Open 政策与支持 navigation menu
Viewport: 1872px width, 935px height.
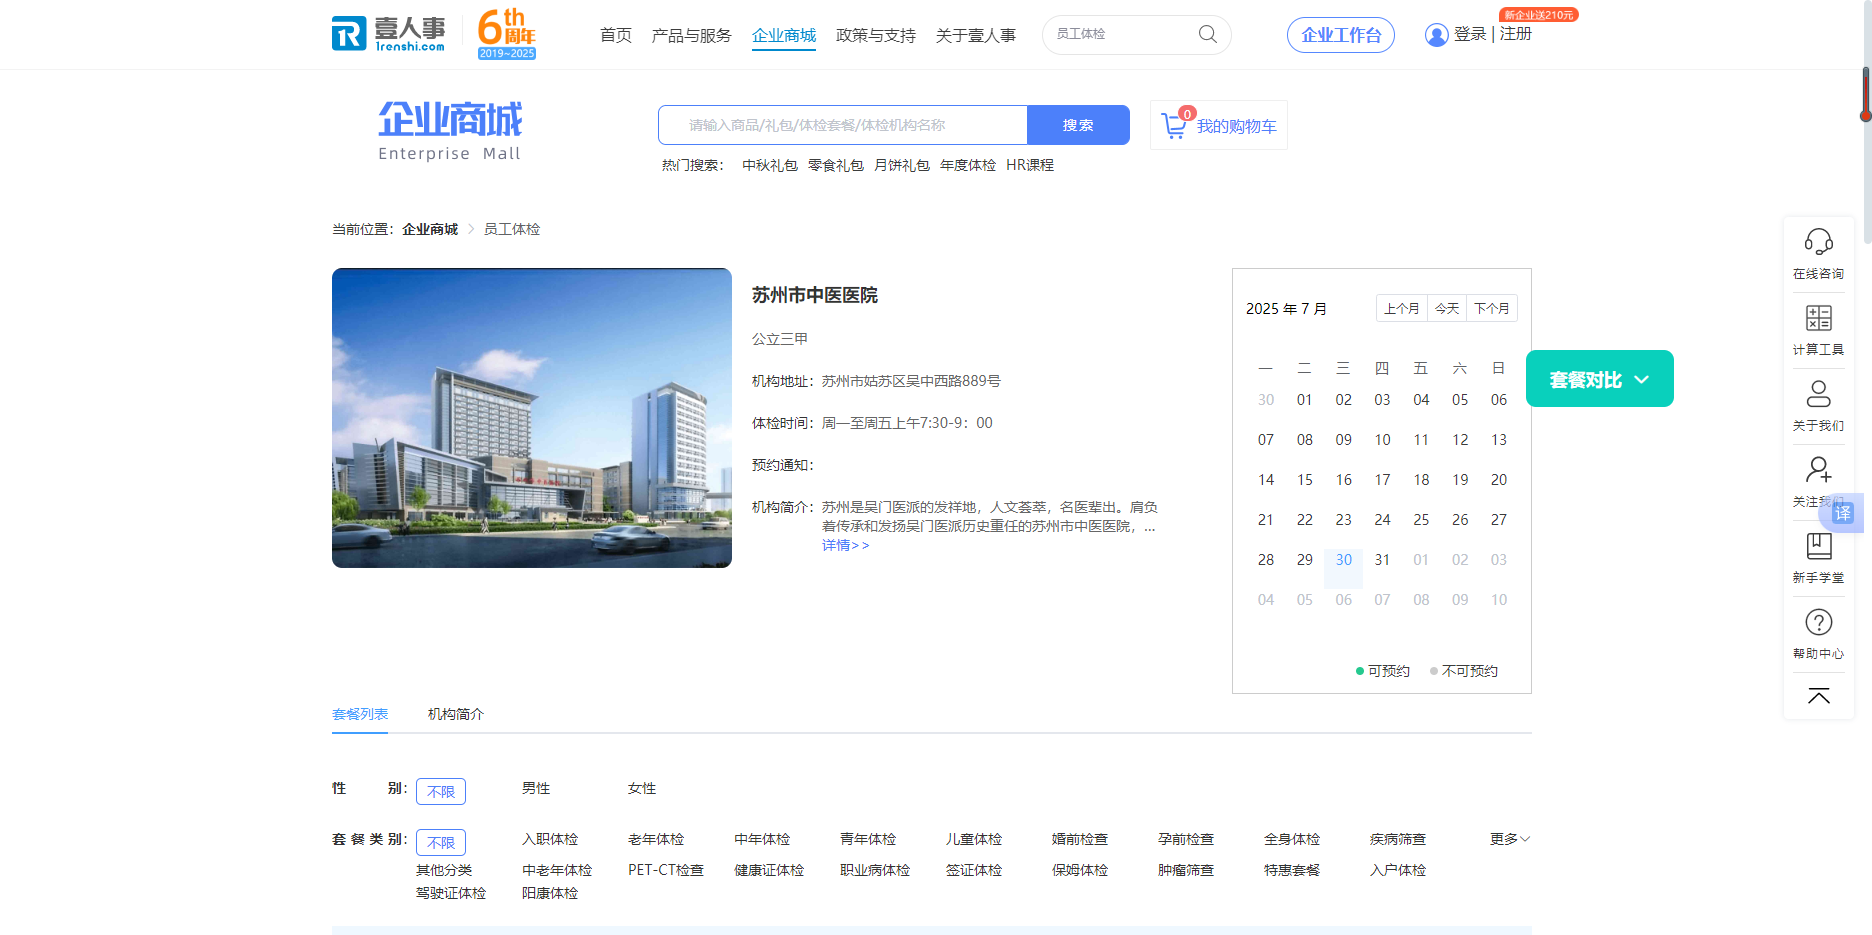tap(876, 35)
